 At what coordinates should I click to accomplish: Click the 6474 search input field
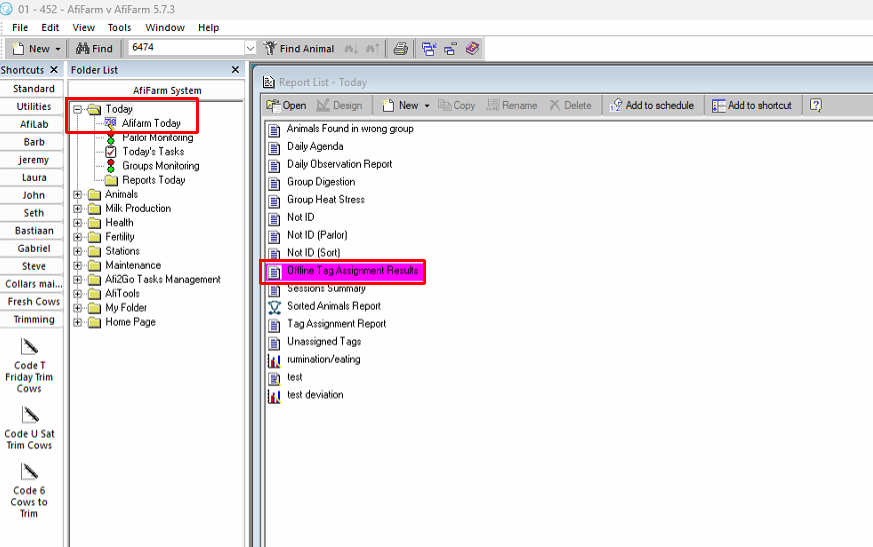coord(187,48)
